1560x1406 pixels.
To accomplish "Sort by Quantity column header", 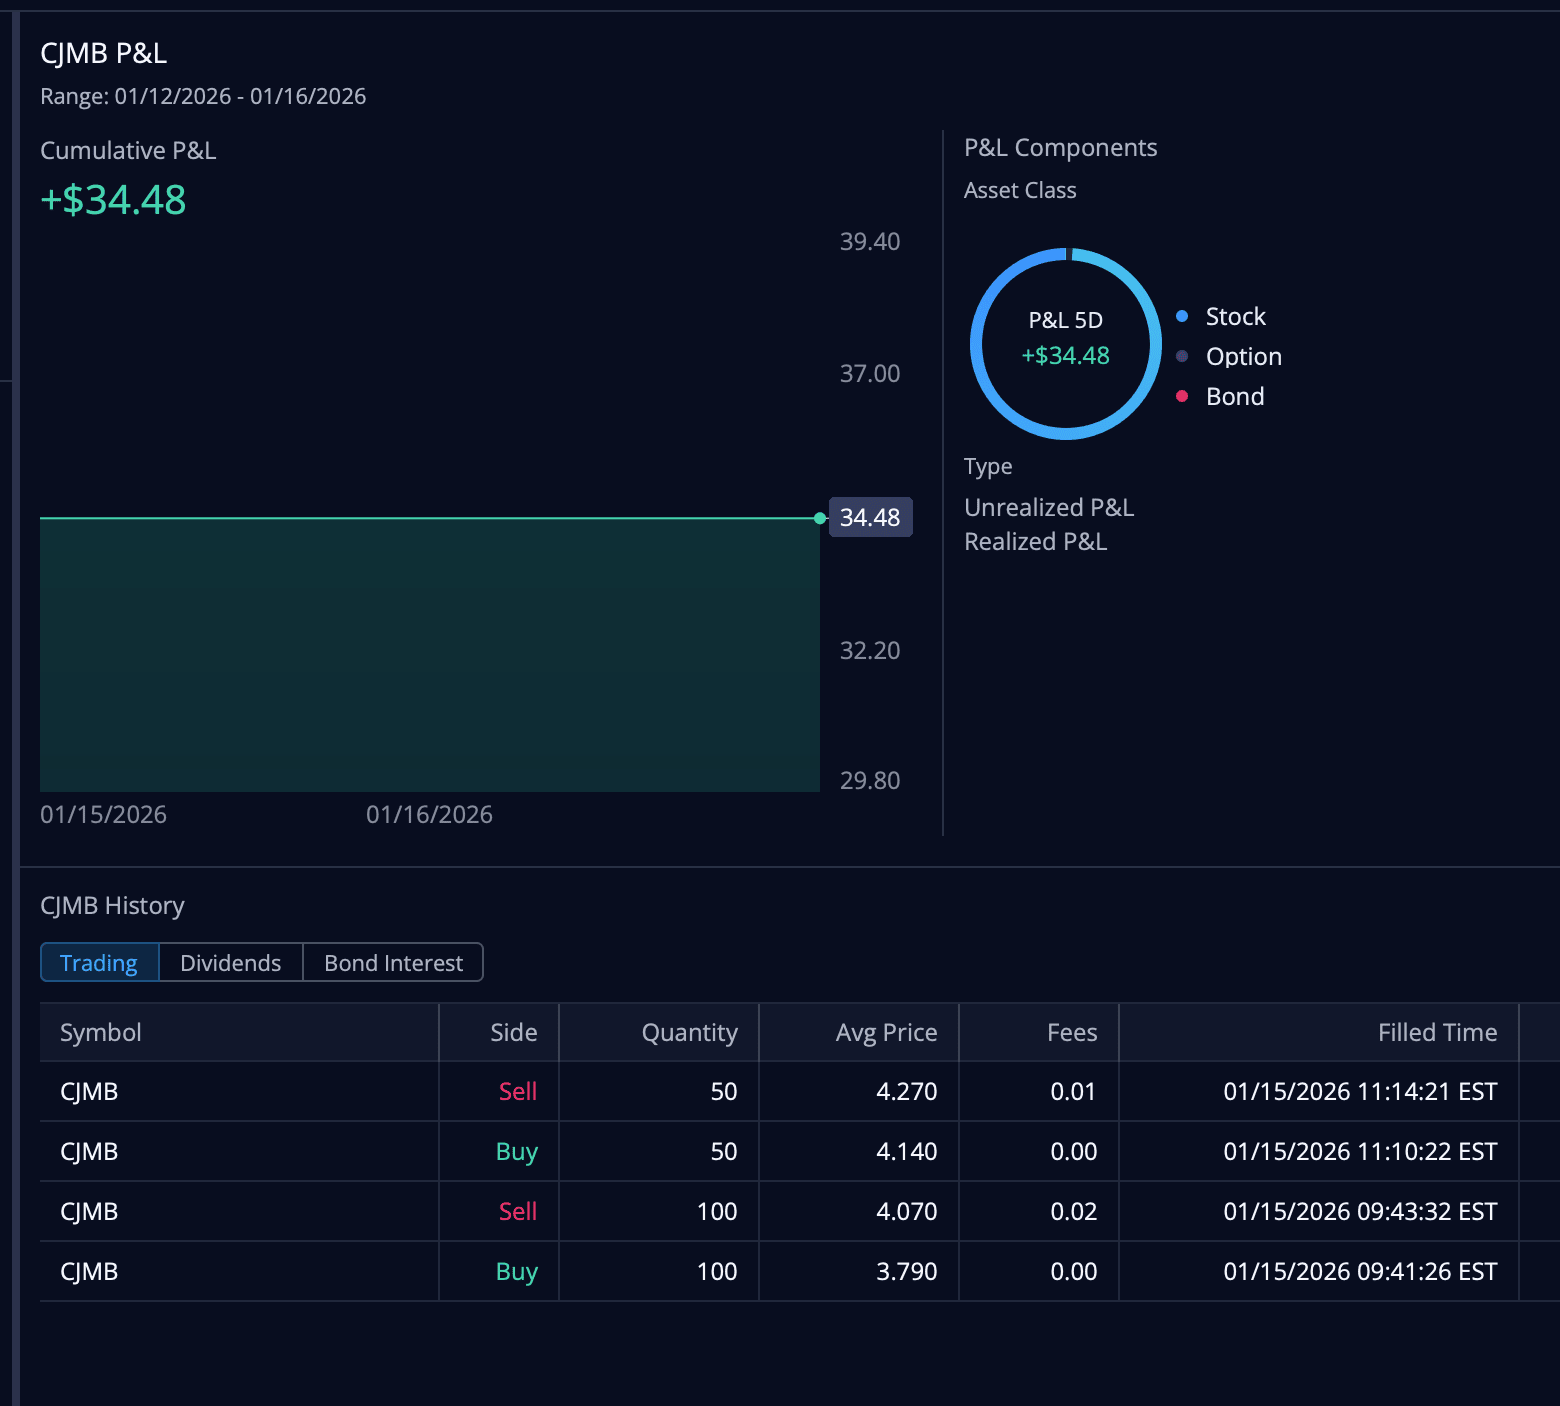I will tap(689, 1032).
